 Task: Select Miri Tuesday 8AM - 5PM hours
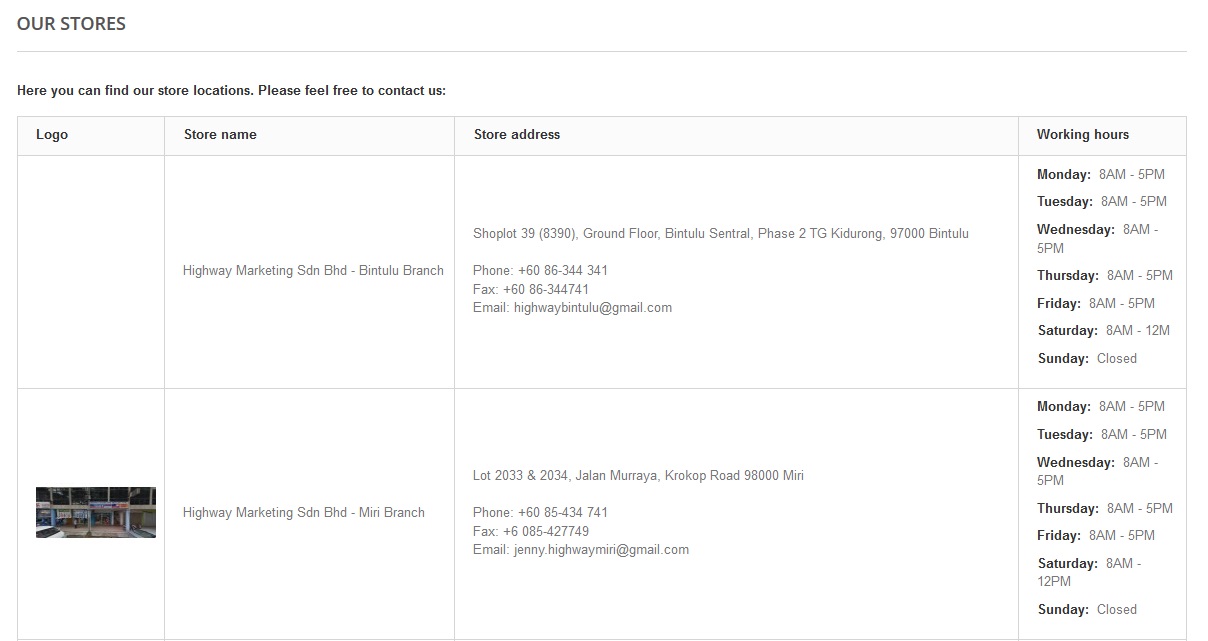click(1102, 434)
